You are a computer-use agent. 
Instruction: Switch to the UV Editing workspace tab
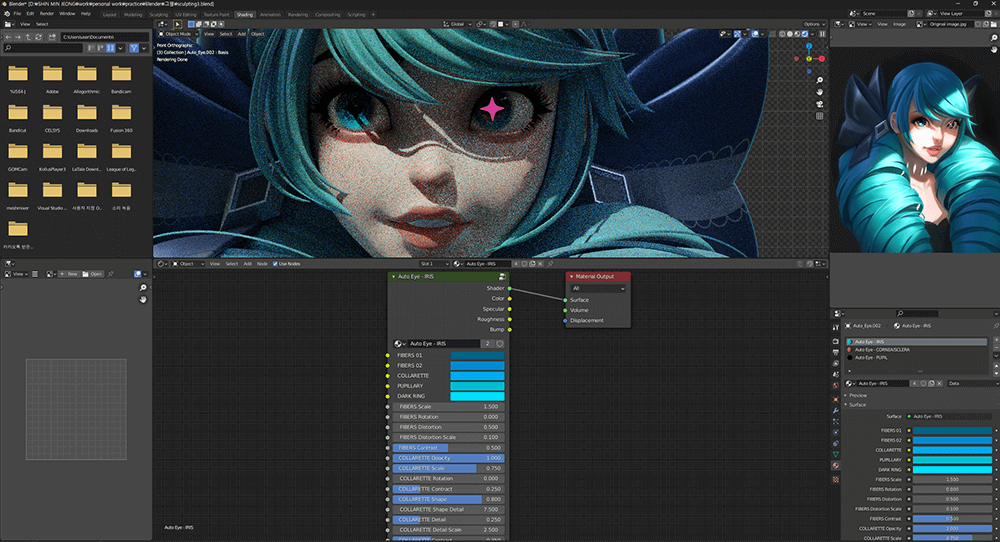[x=186, y=14]
